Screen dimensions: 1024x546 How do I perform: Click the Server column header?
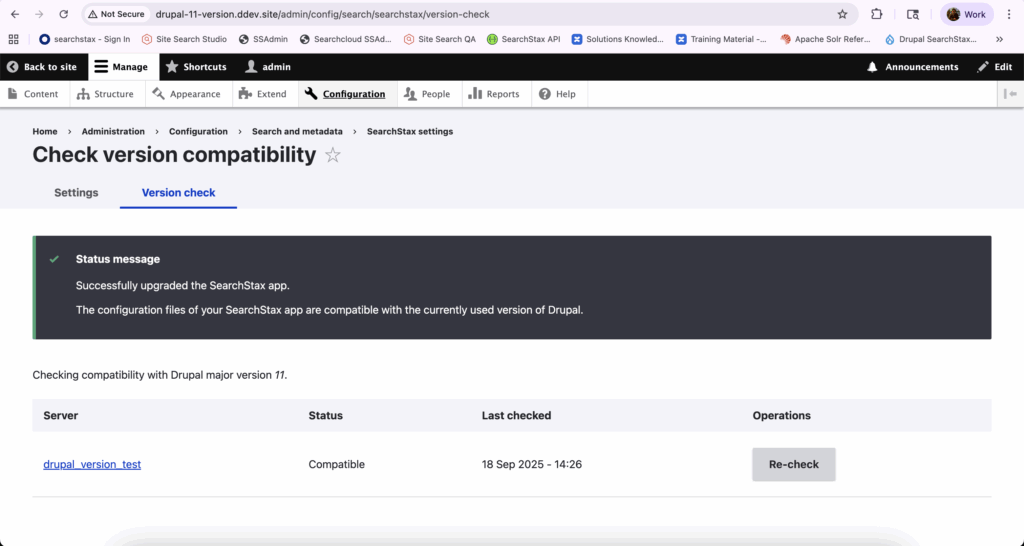(61, 415)
